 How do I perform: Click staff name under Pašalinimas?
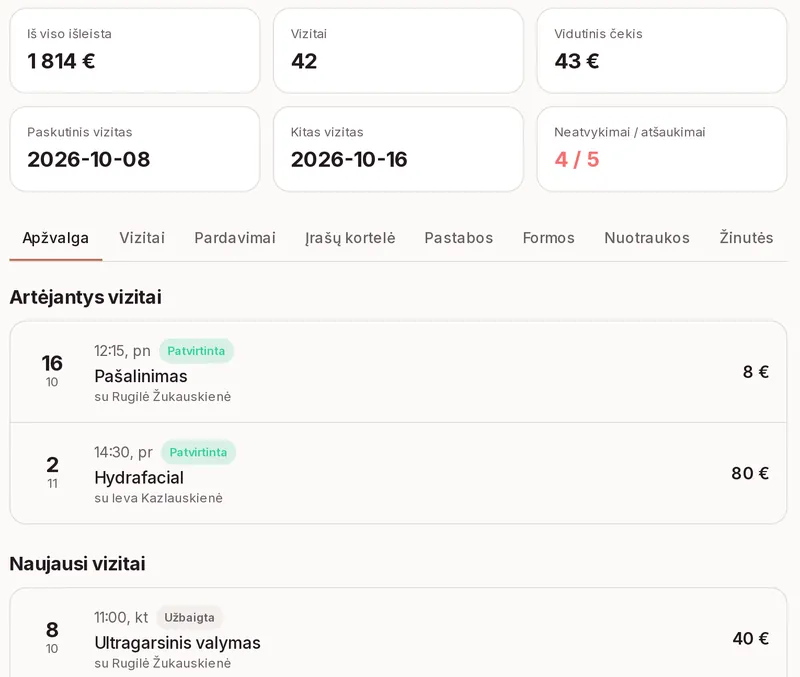tap(163, 396)
